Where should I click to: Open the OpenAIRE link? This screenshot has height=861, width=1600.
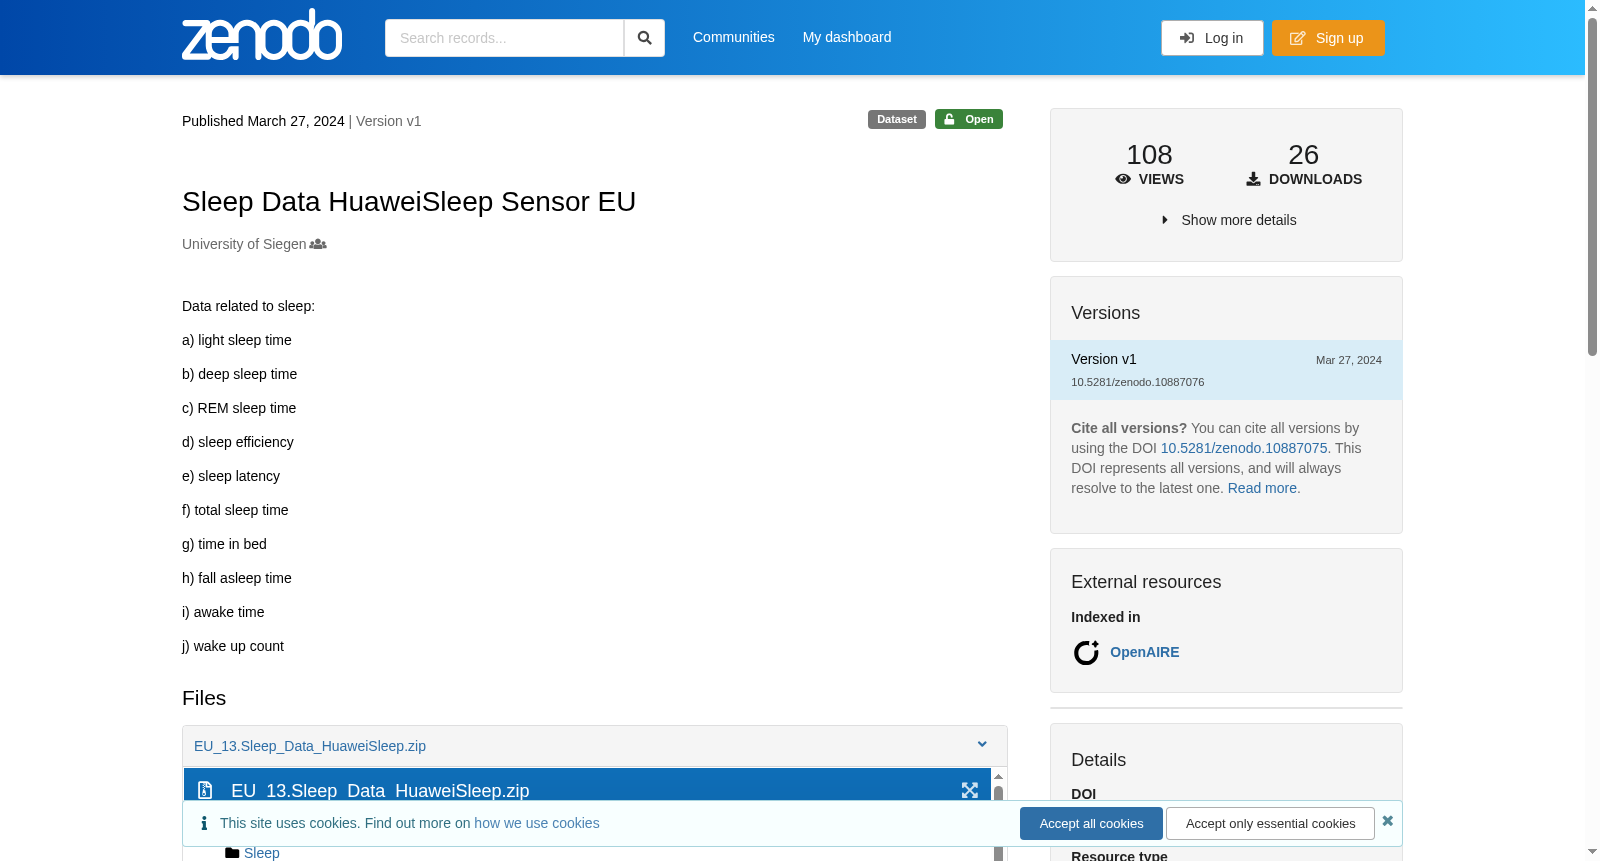coord(1144,652)
